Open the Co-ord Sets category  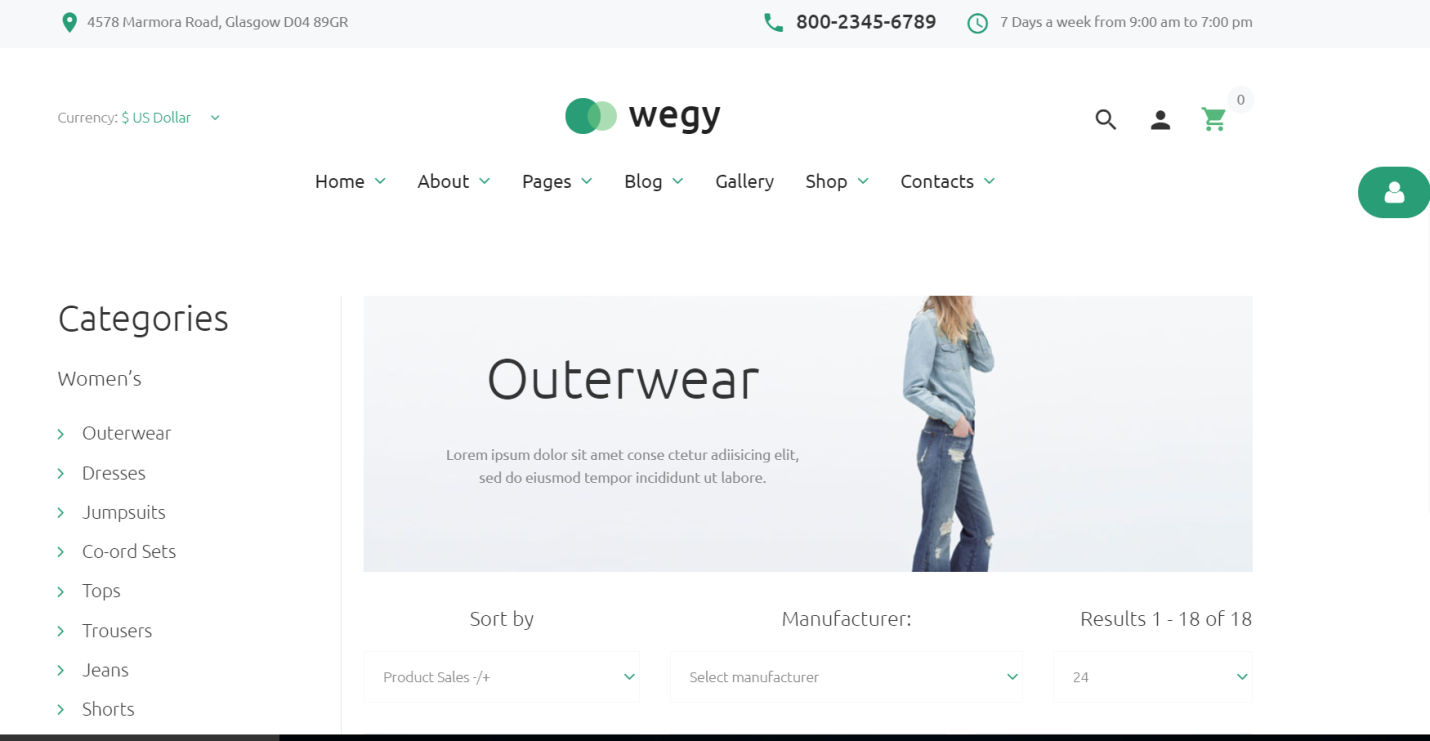pos(129,552)
